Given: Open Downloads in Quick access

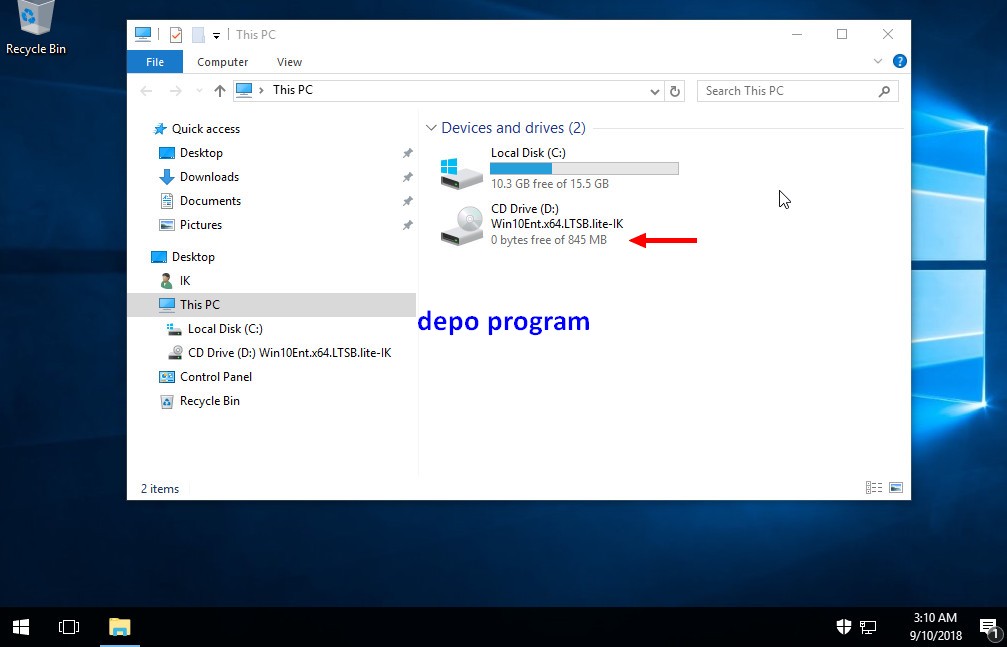Looking at the screenshot, I should (x=198, y=177).
